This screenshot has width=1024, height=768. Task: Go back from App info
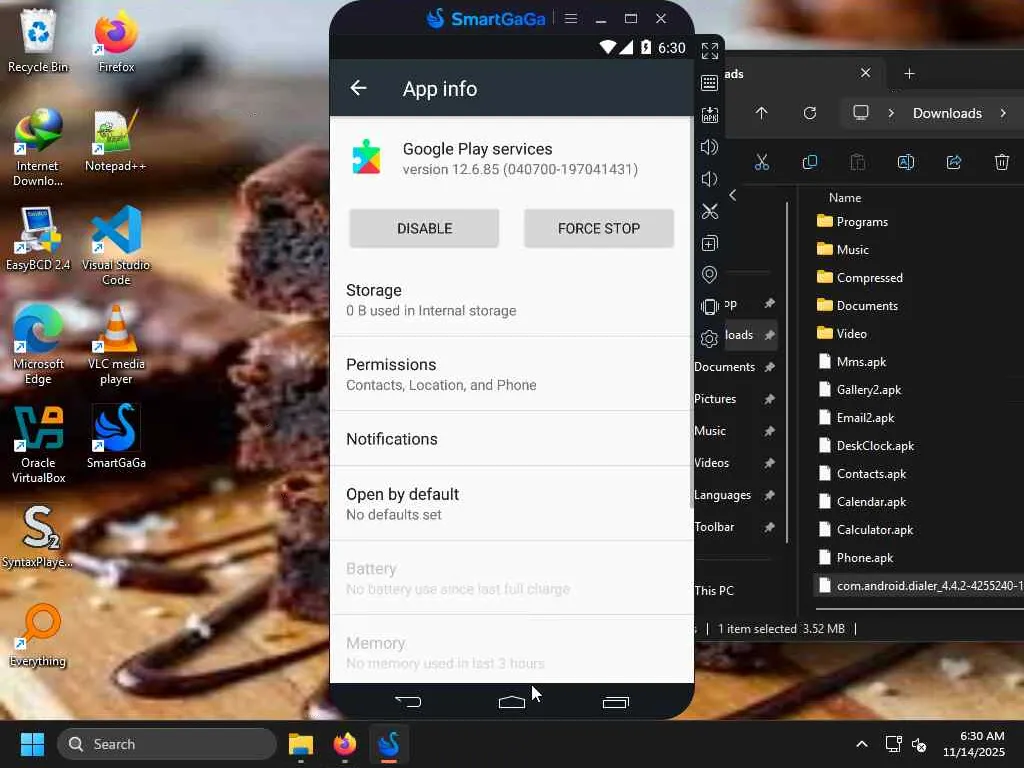point(358,88)
